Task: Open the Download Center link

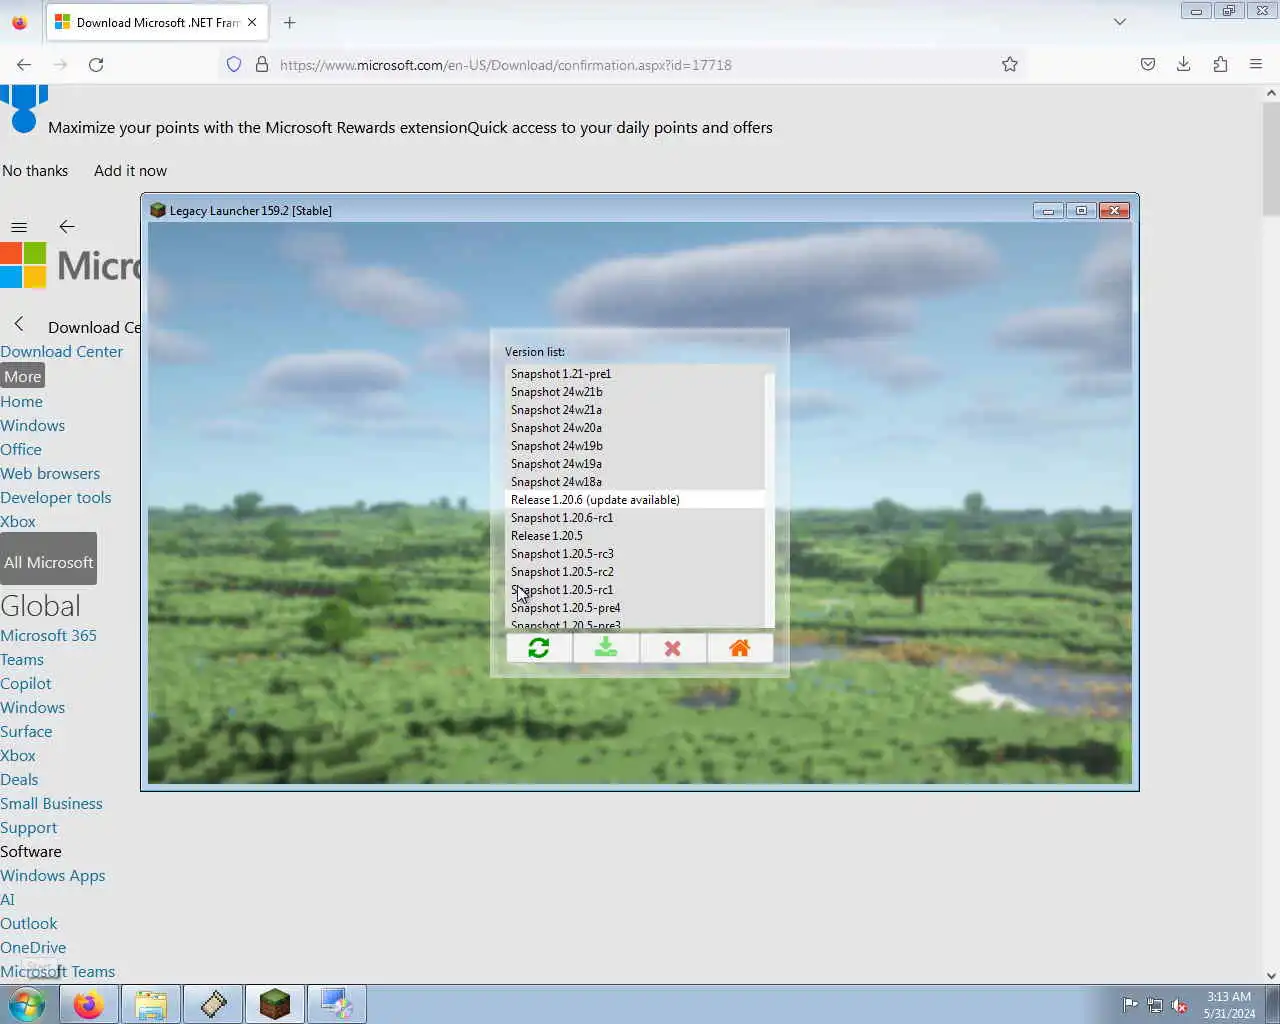Action: [62, 352]
